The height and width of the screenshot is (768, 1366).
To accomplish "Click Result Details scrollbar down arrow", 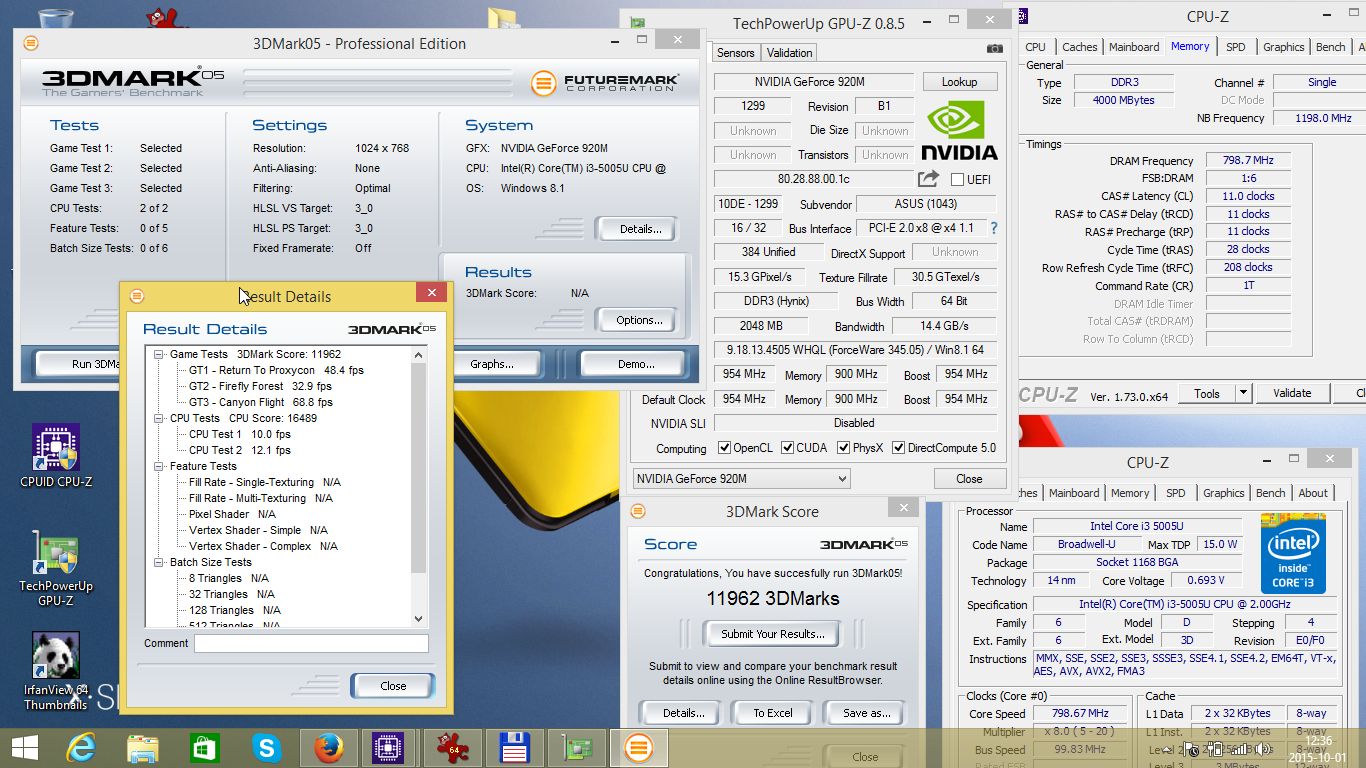I will coord(418,619).
